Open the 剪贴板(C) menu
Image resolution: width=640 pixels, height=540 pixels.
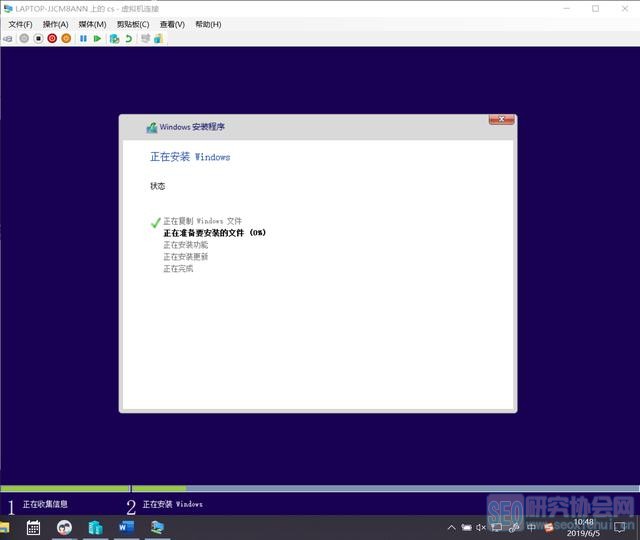(133, 24)
